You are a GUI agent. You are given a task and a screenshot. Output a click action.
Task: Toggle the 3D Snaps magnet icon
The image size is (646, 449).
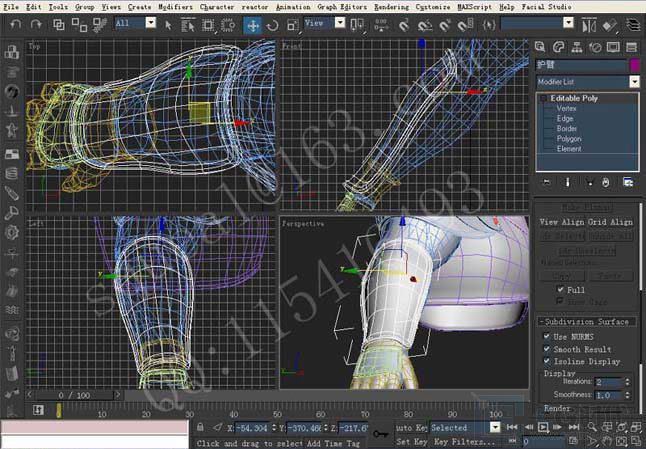[404, 26]
